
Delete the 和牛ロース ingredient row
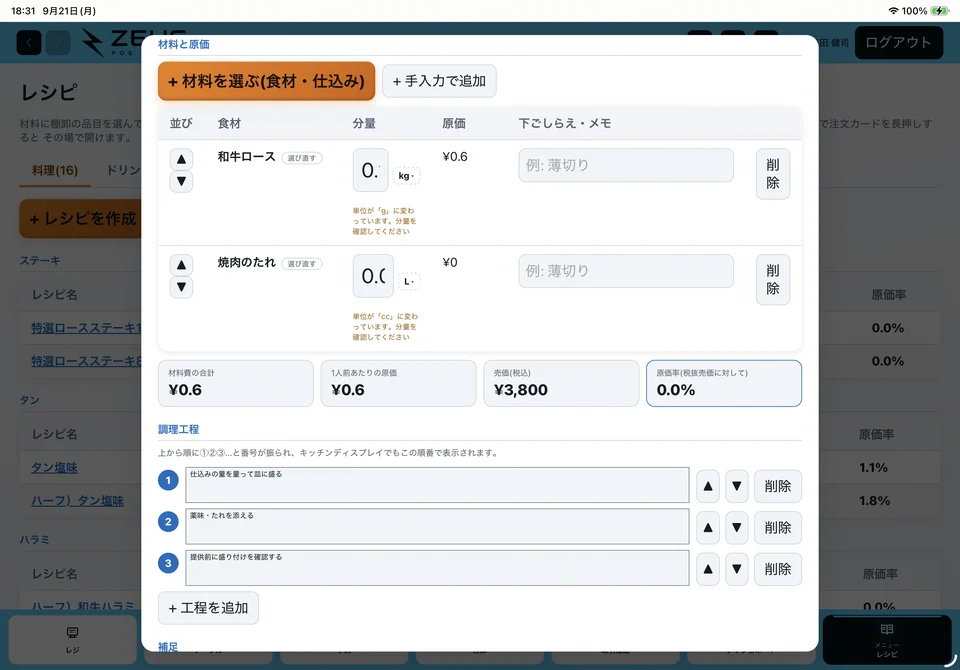(x=773, y=174)
